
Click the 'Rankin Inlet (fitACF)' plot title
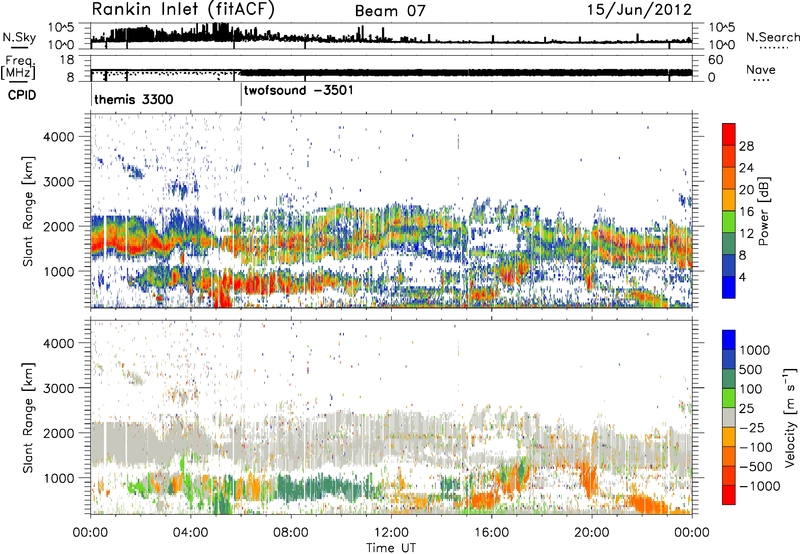coord(183,9)
